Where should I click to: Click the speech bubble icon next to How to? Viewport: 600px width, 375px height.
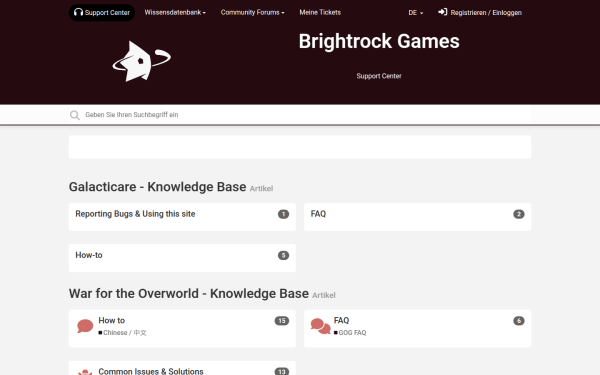coord(85,326)
